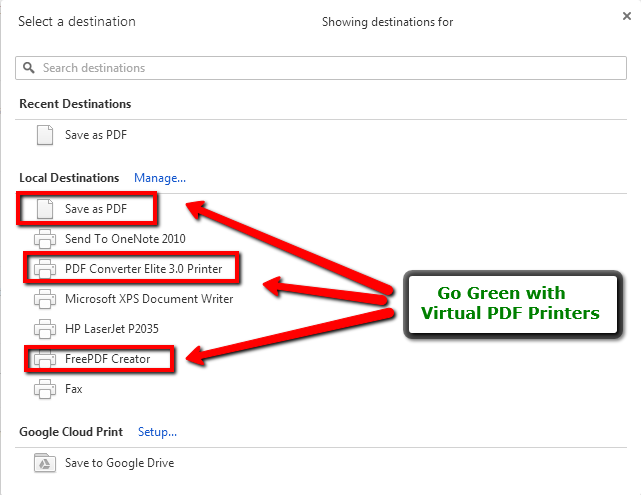This screenshot has height=495, width=641.
Task: Click the search magnifier icon
Action: (29, 67)
